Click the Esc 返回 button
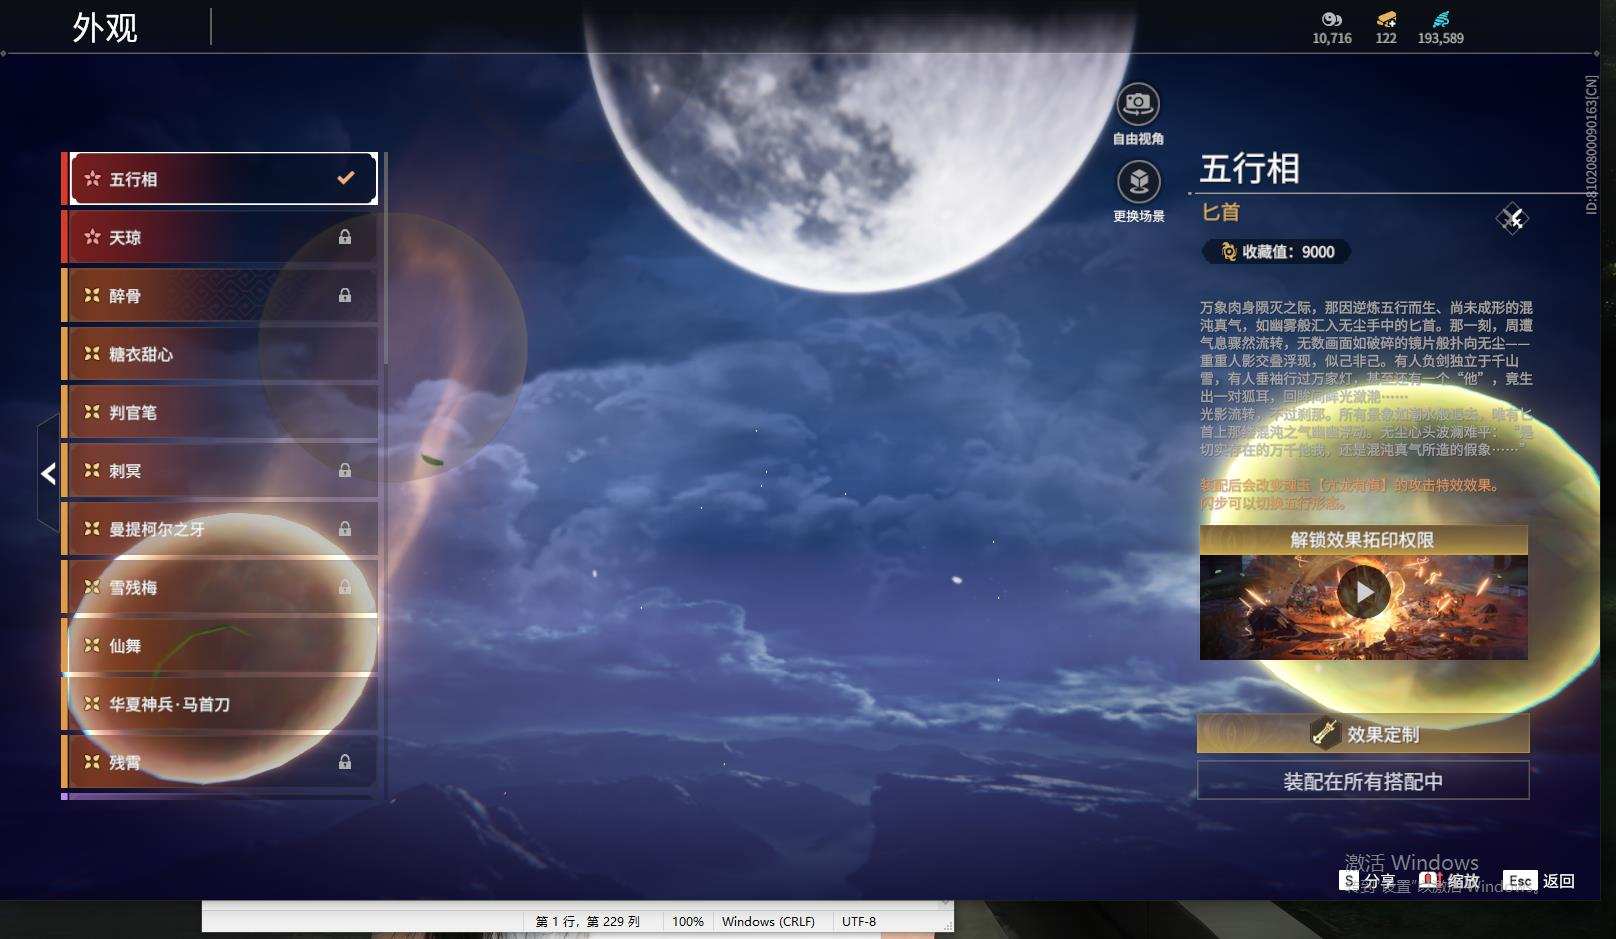Image resolution: width=1616 pixels, height=939 pixels. (1539, 880)
